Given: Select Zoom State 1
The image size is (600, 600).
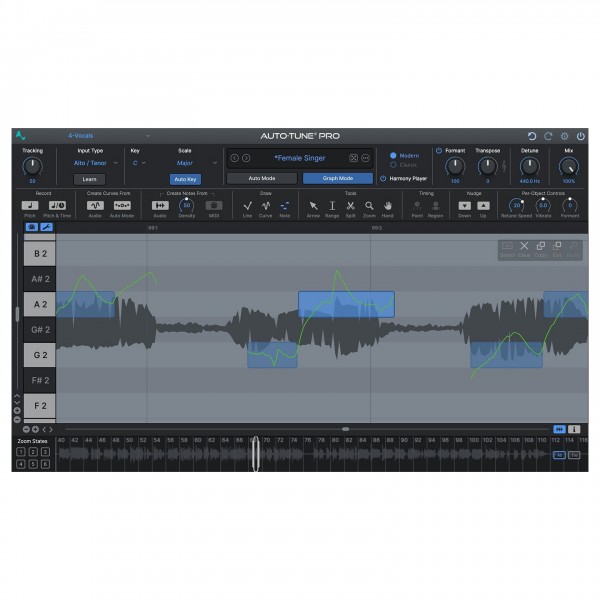Looking at the screenshot, I should point(21,452).
